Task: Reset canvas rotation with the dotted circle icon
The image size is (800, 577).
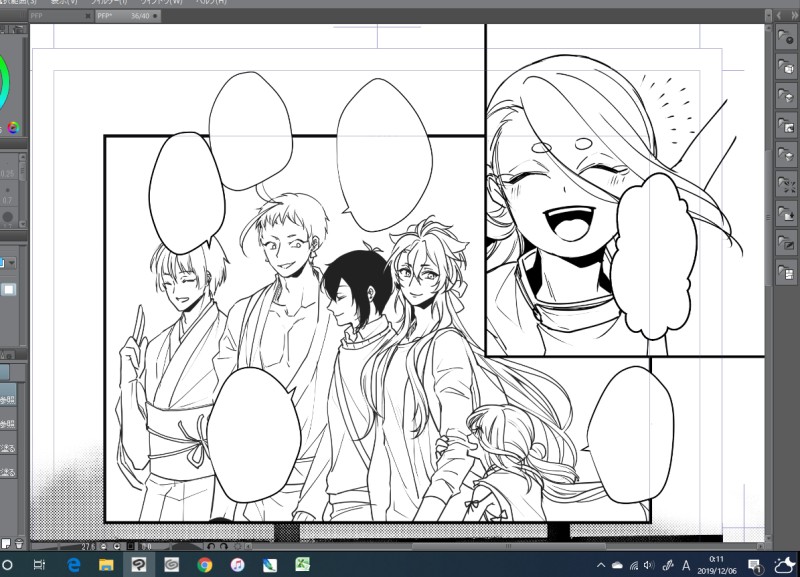Action: point(237,546)
